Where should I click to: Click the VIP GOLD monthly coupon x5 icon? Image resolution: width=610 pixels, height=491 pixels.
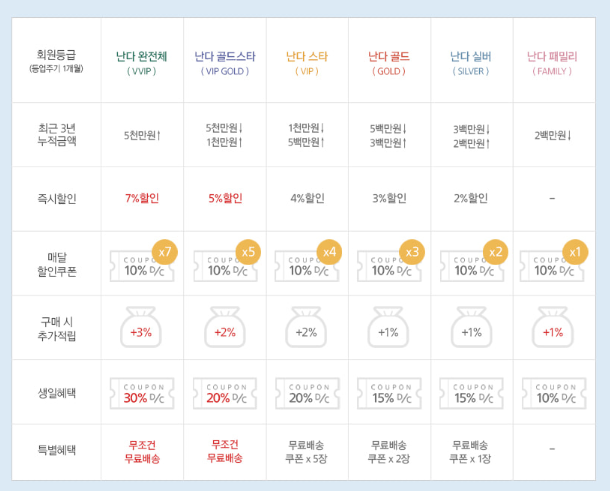(227, 261)
